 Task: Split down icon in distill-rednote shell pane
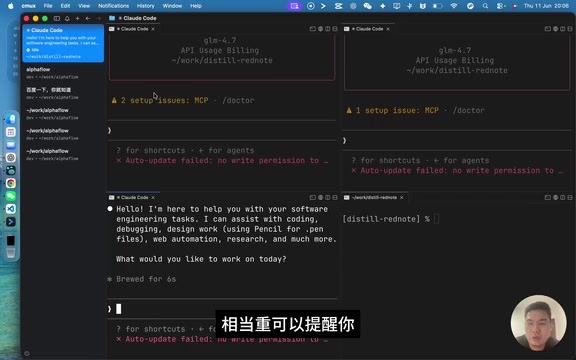(570, 197)
